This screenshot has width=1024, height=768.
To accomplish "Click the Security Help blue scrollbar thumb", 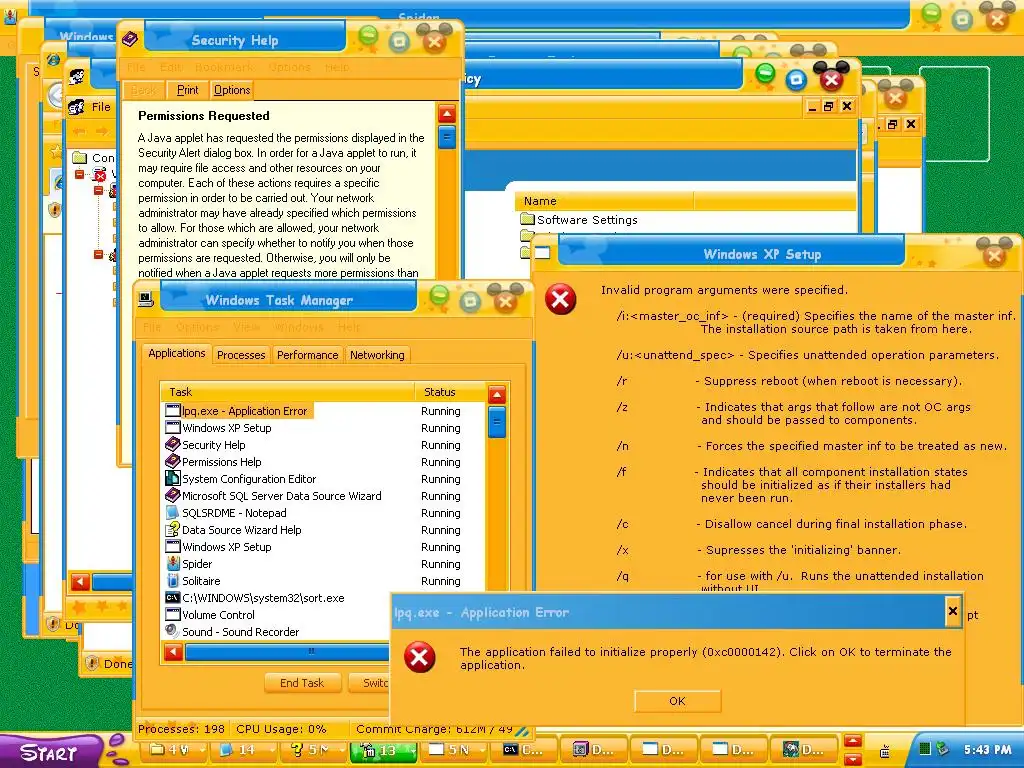I will tap(447, 137).
